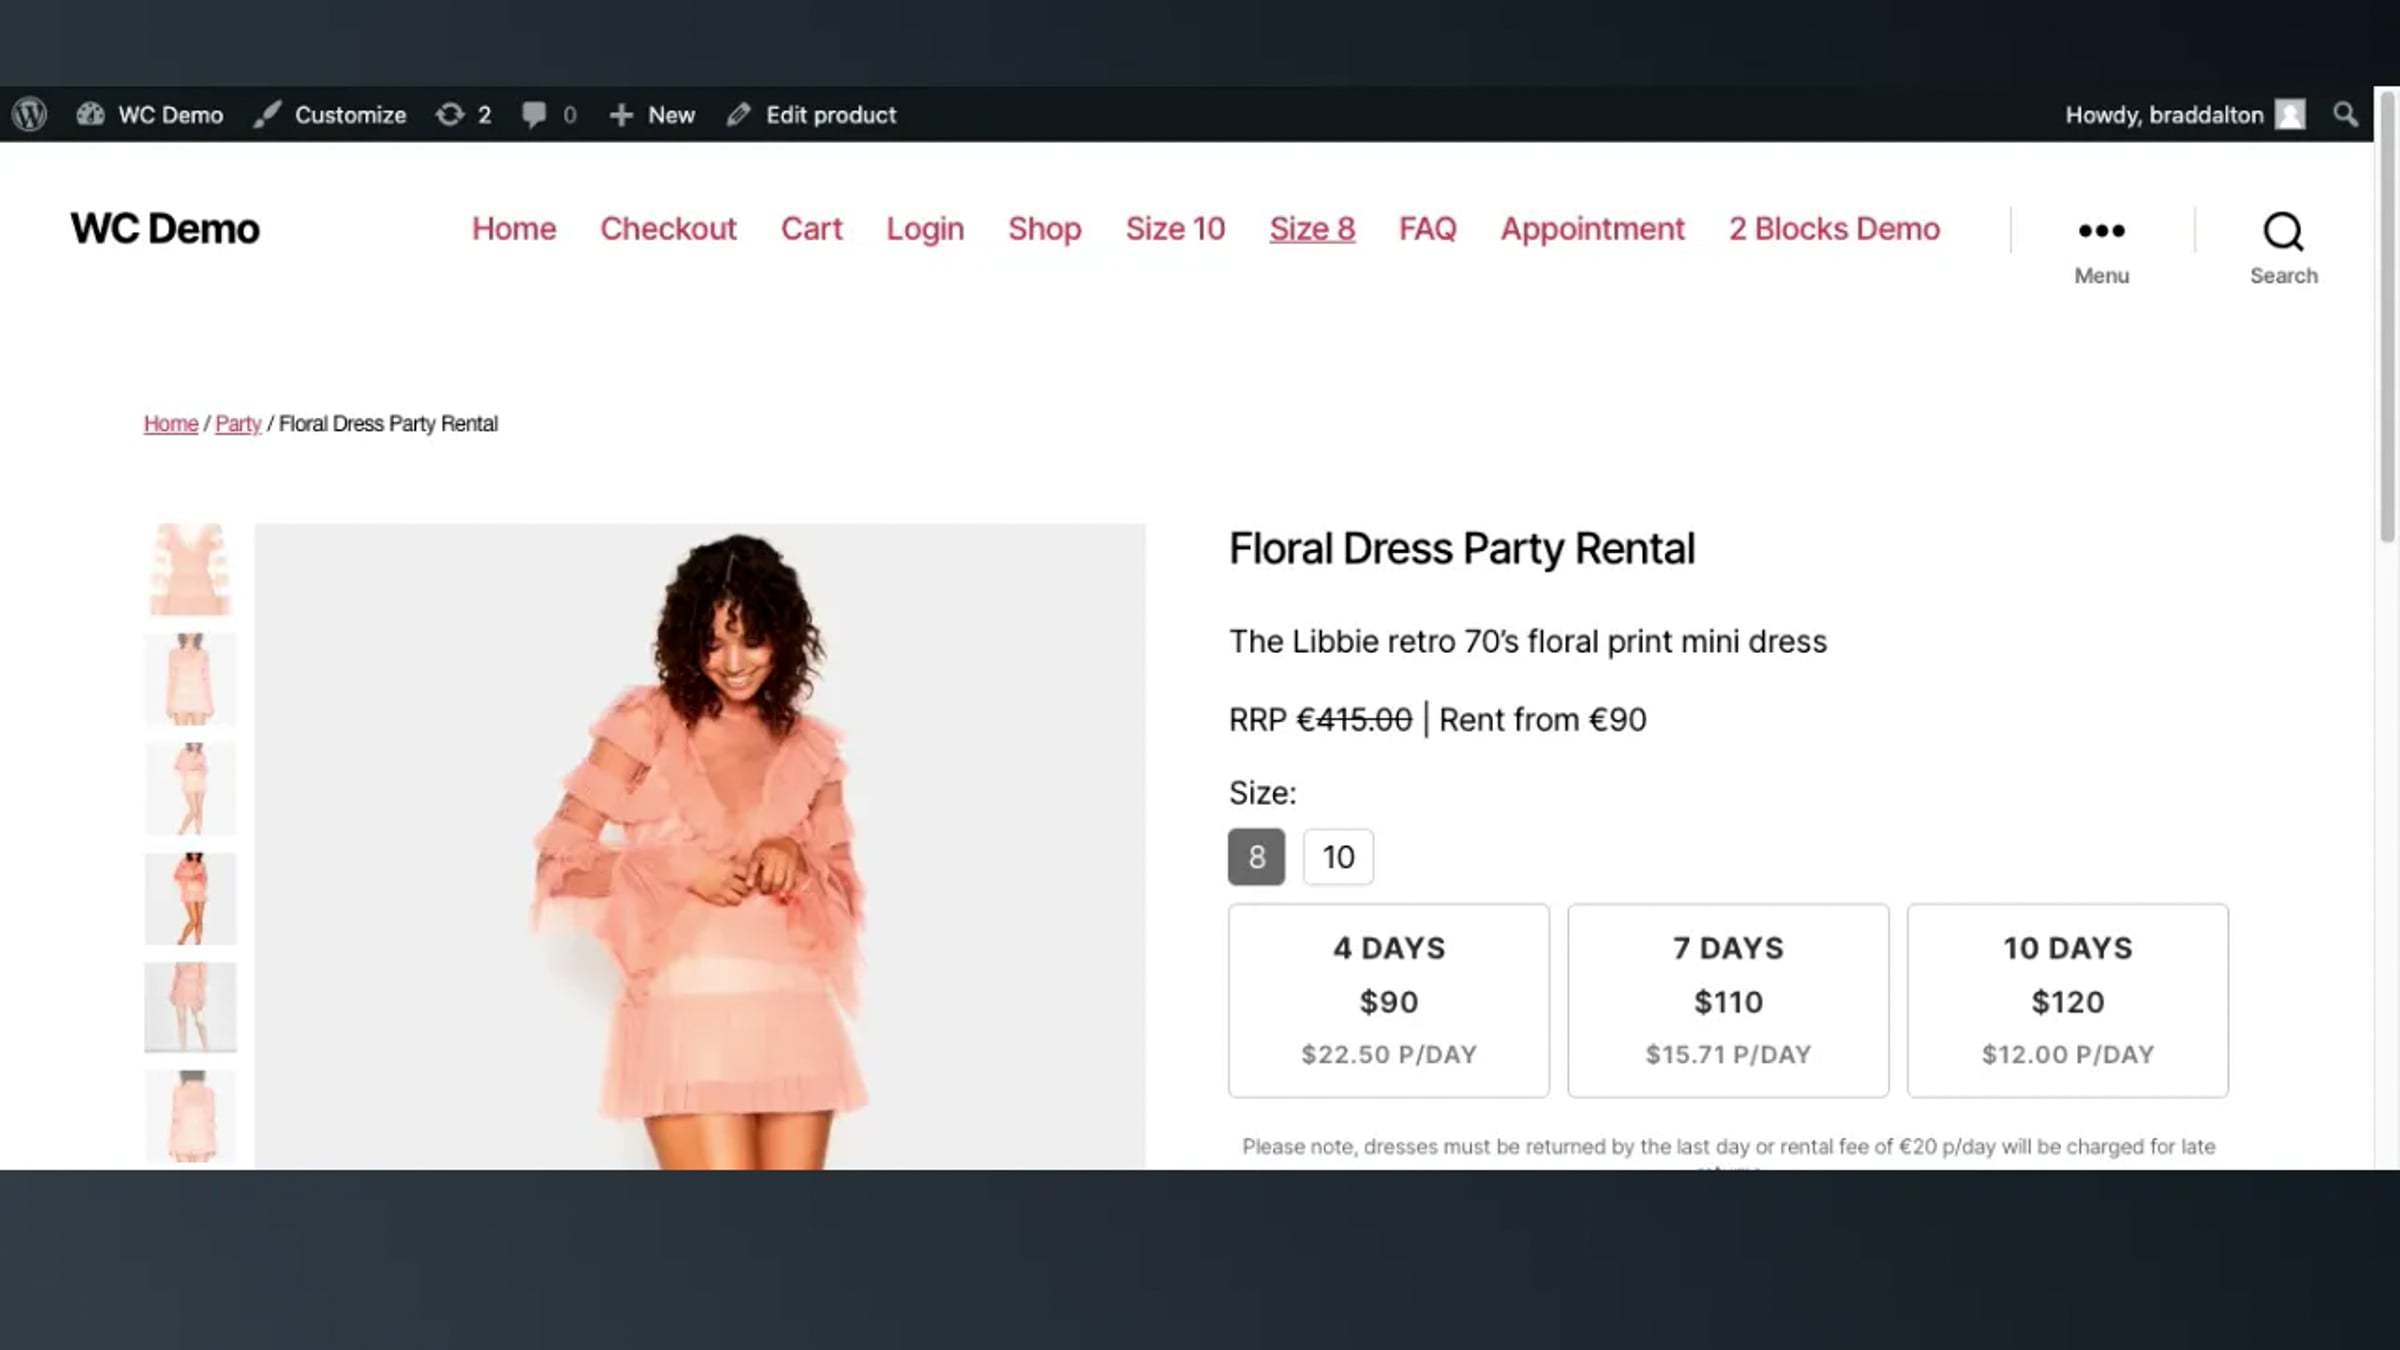
Task: Click the WordPress logo icon
Action: 30,114
